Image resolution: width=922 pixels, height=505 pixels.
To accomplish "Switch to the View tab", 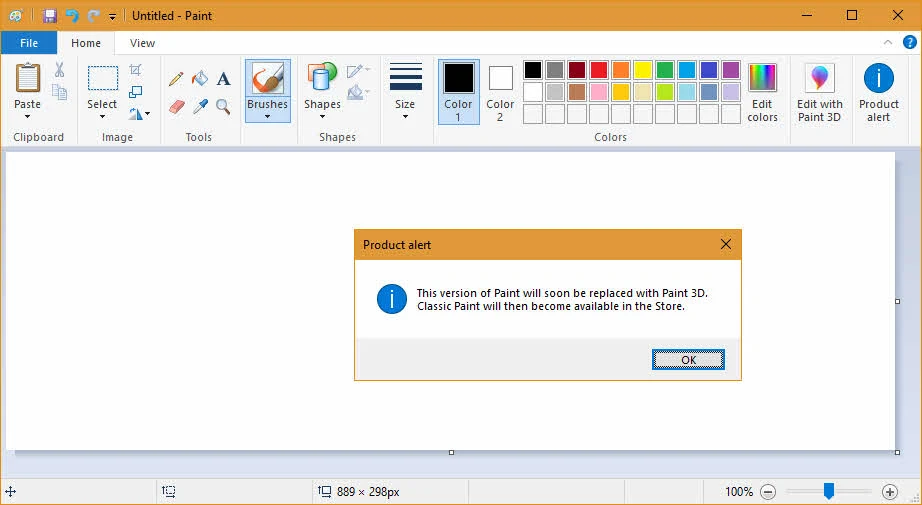I will (x=142, y=43).
